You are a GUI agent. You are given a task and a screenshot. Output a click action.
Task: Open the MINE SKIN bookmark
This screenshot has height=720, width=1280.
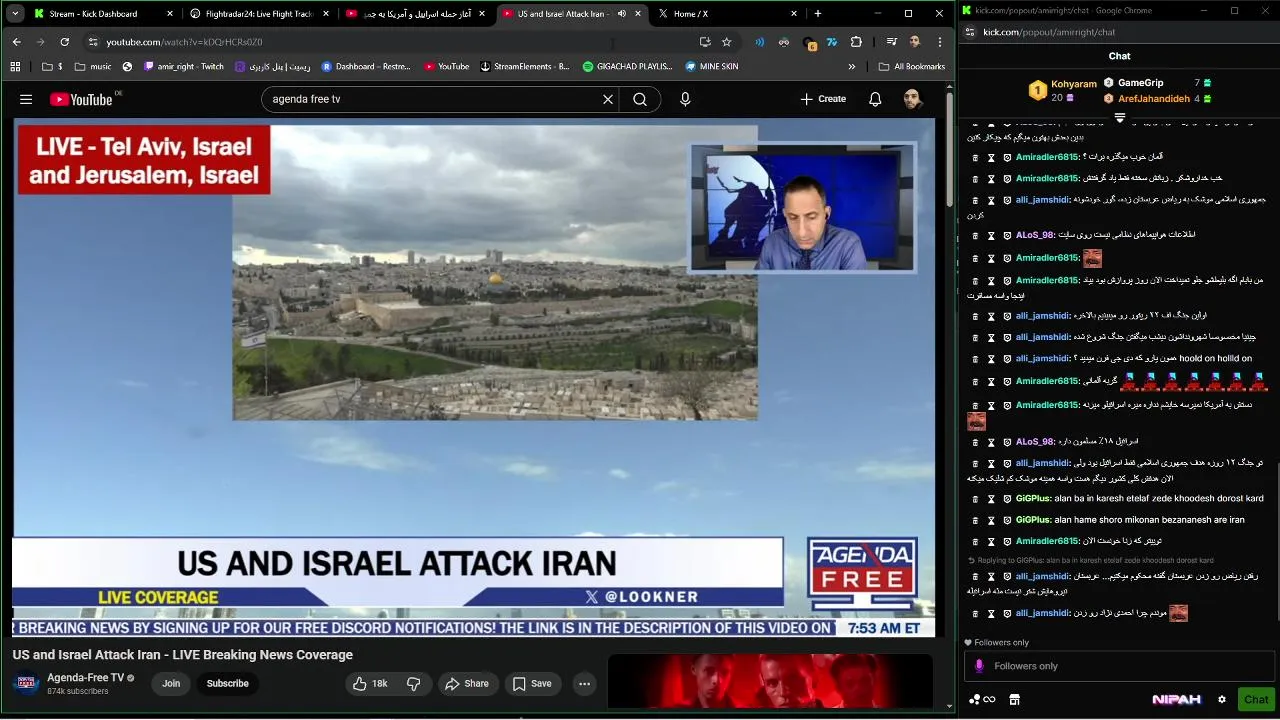click(x=711, y=67)
